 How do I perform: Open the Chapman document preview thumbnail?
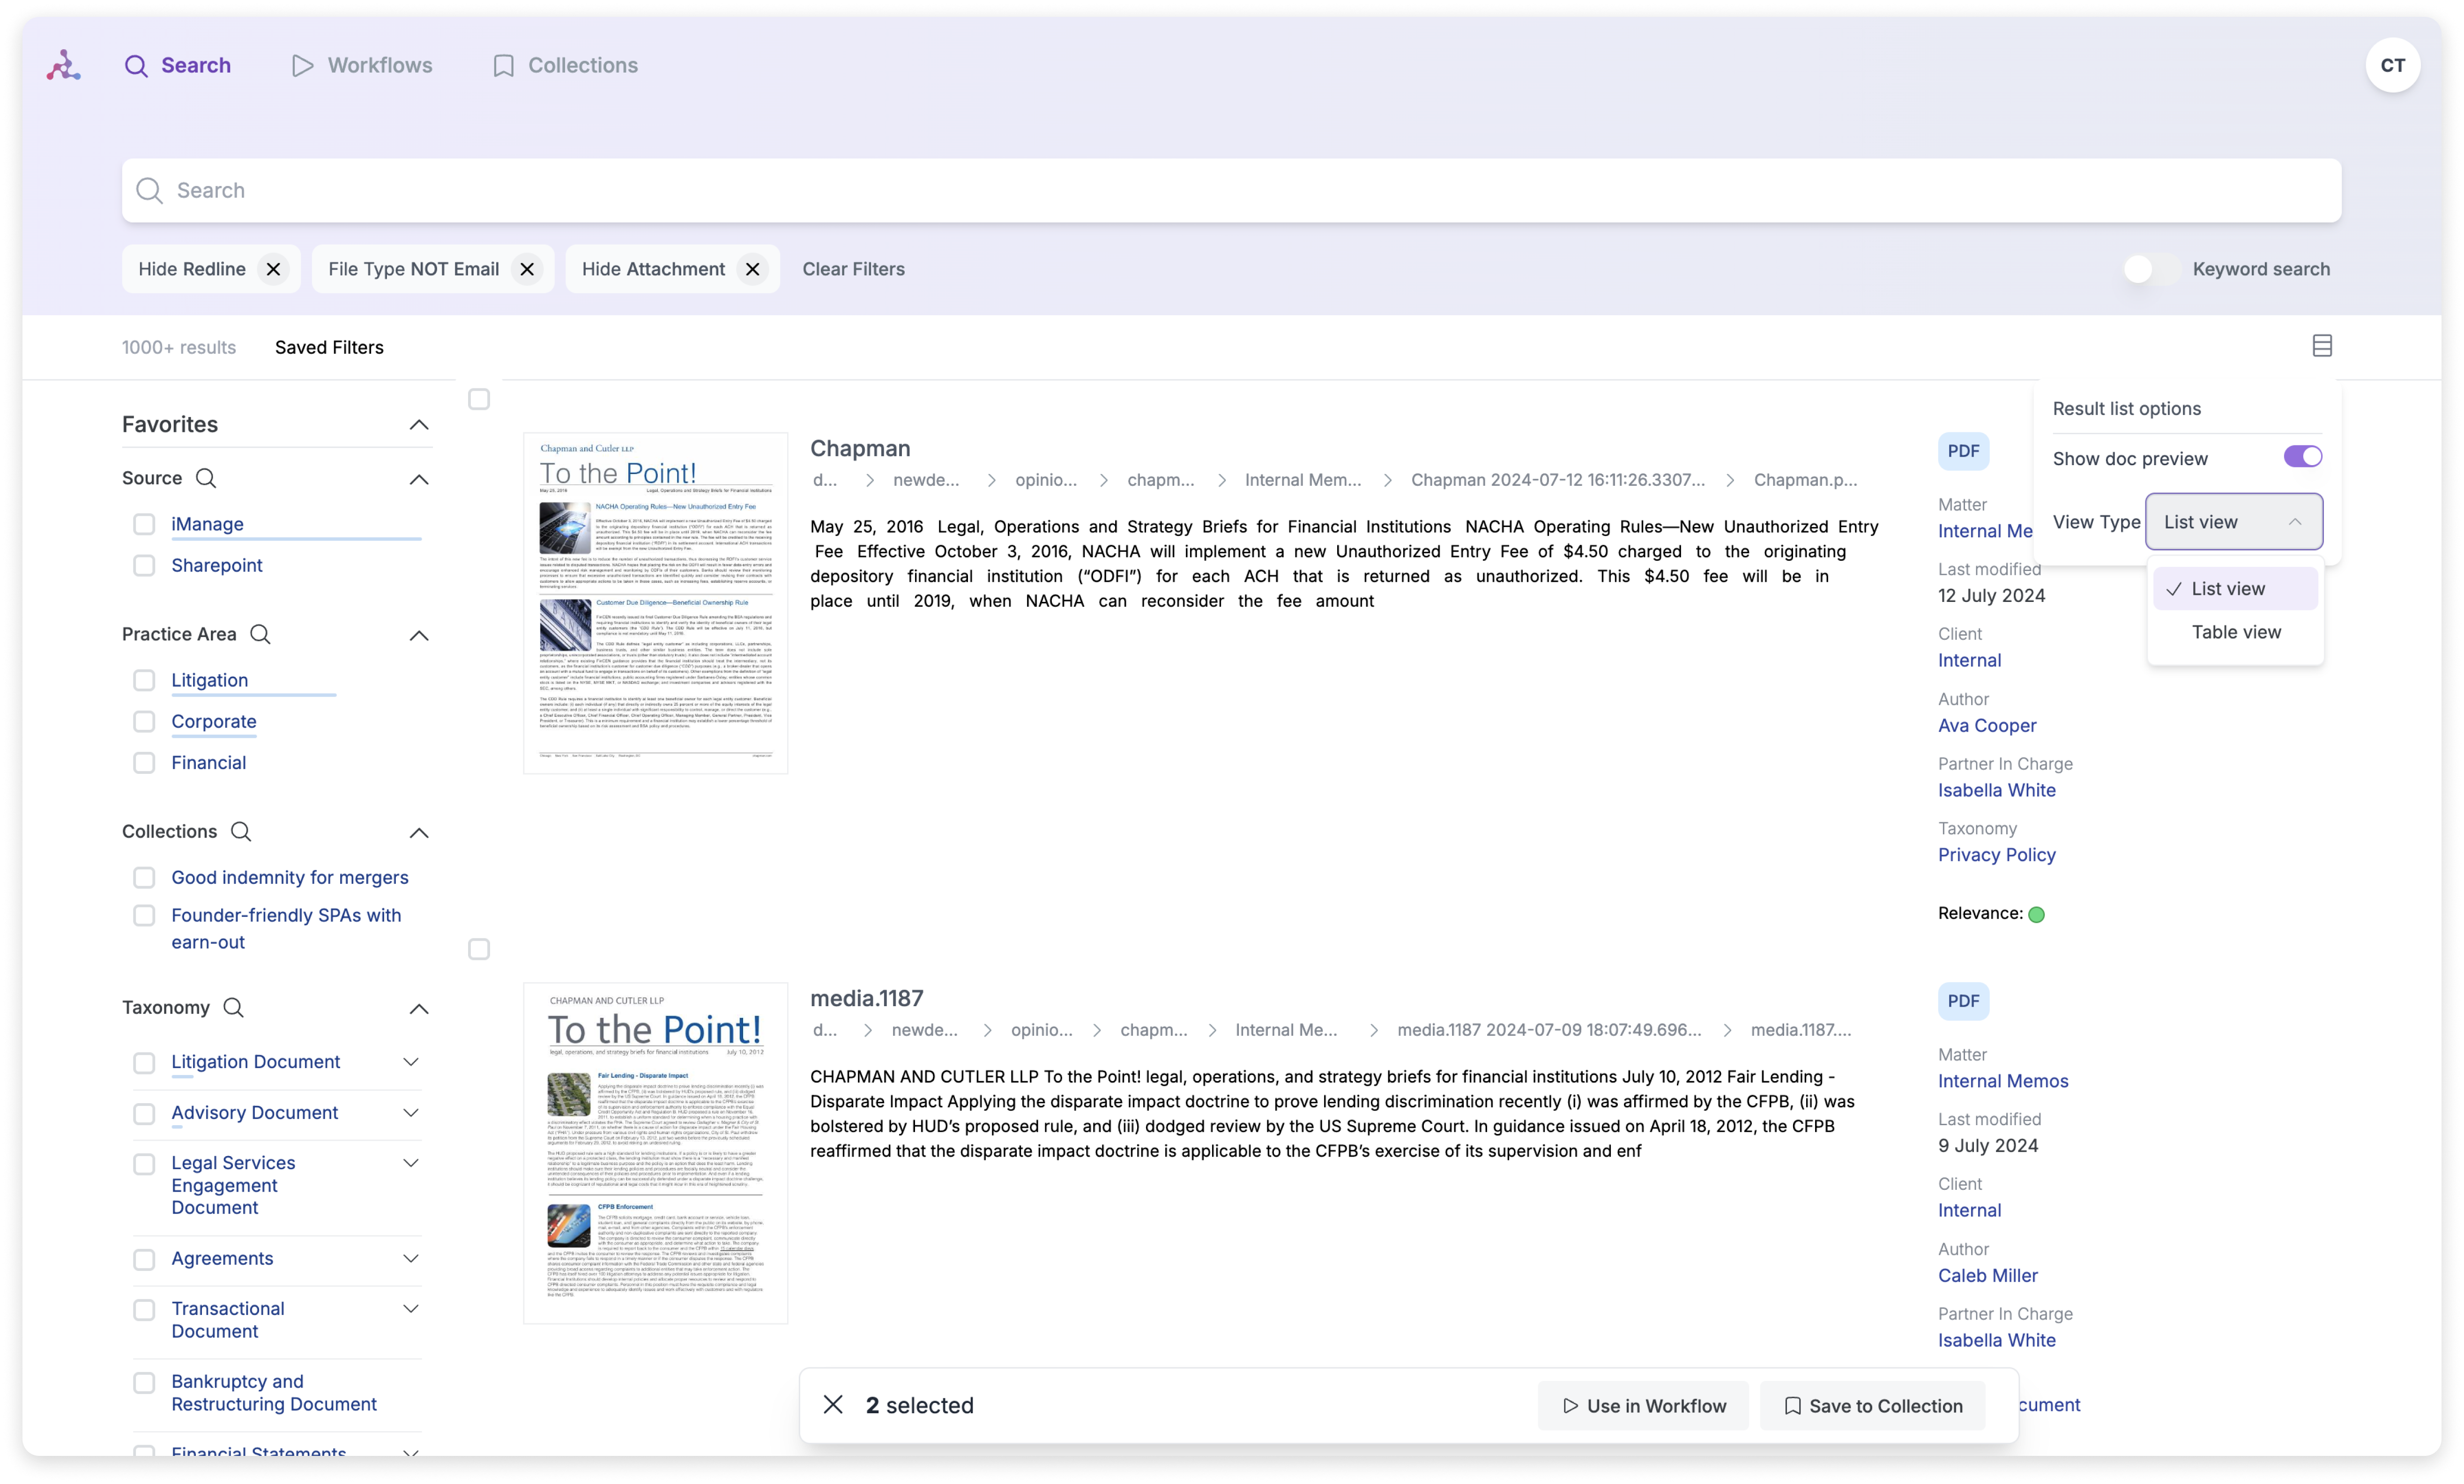tap(655, 603)
